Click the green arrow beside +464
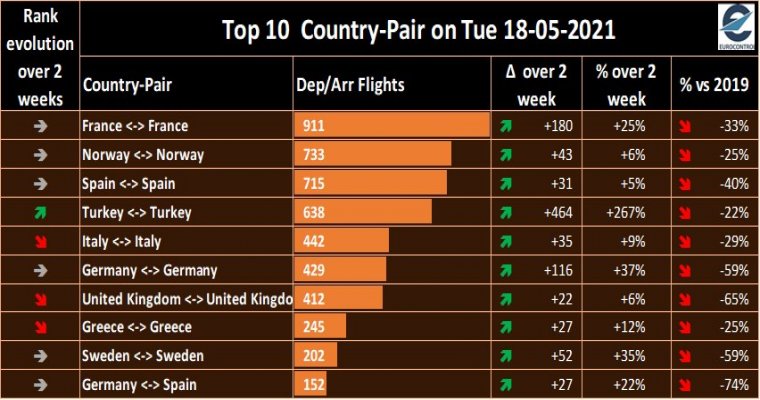This screenshot has width=760, height=400. 506,212
